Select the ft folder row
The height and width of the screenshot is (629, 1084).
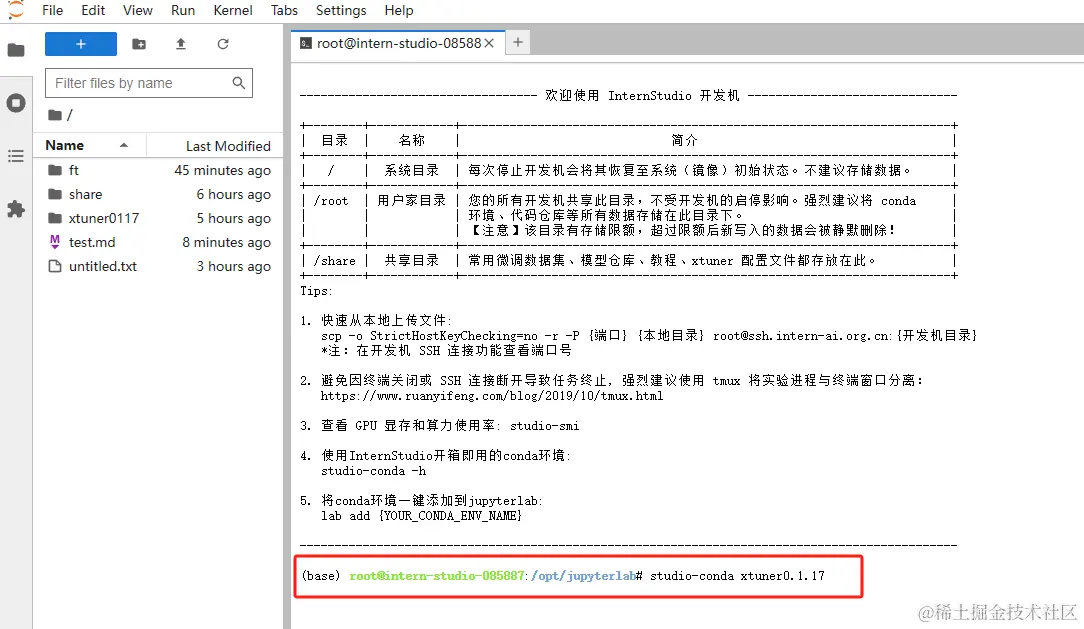coord(160,170)
